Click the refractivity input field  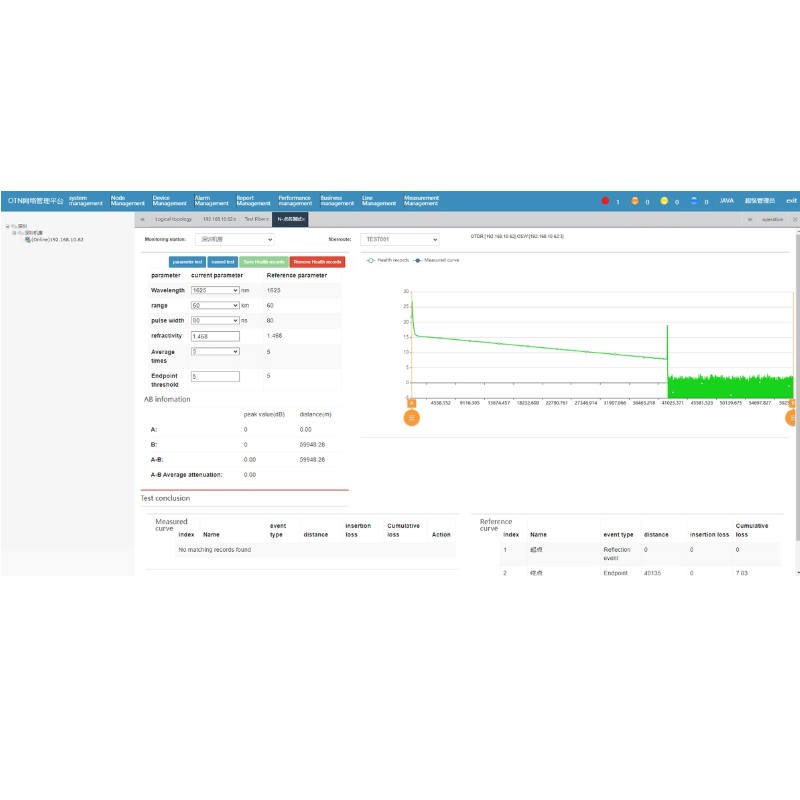pyautogui.click(x=215, y=336)
